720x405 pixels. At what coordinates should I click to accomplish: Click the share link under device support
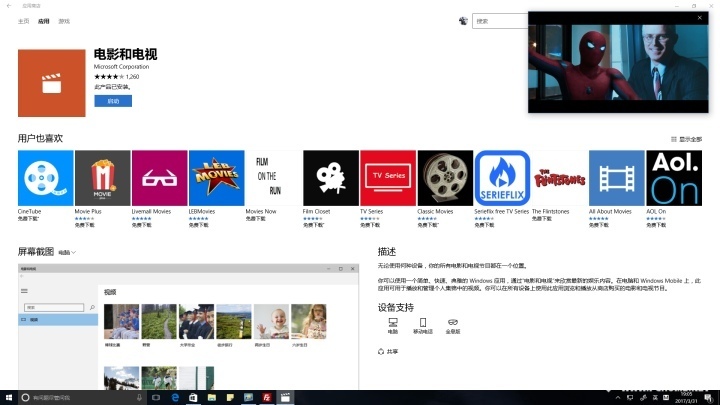click(x=388, y=352)
